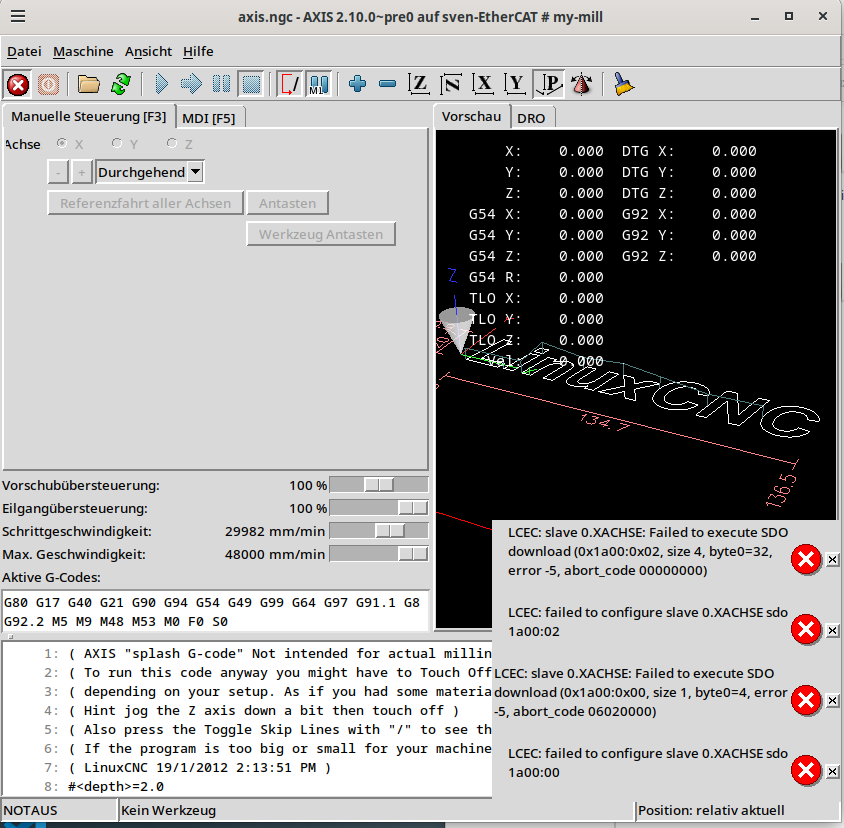This screenshot has height=828, width=844.
Task: Dismiss the 0x1a00:0x00 SDO download error
Action: pyautogui.click(x=832, y=700)
